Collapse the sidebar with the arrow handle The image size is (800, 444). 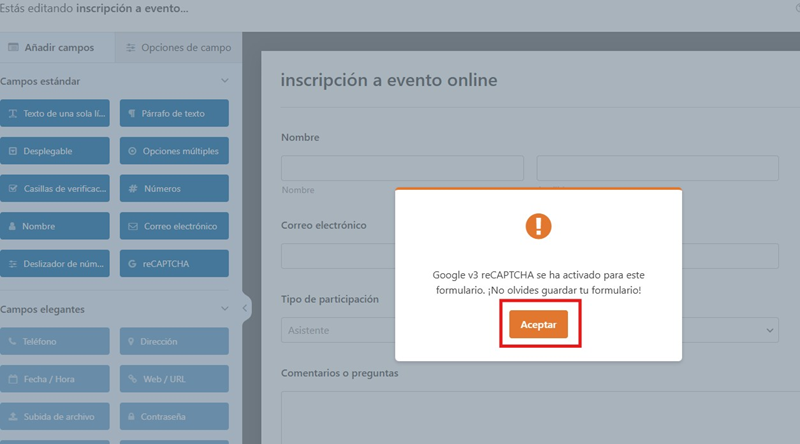pyautogui.click(x=245, y=308)
